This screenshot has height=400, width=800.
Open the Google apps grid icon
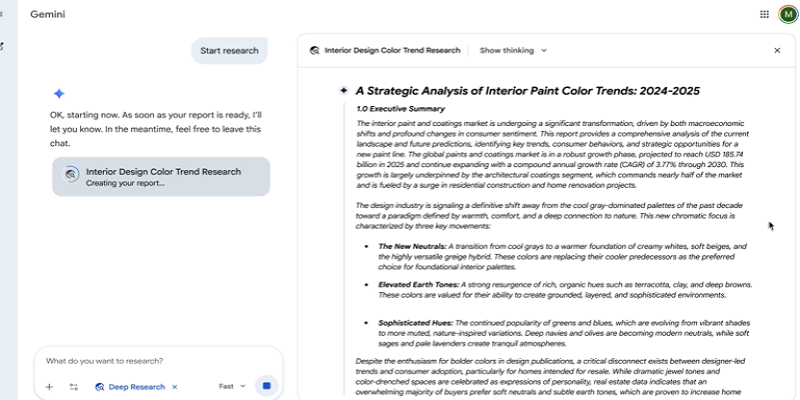pyautogui.click(x=764, y=14)
